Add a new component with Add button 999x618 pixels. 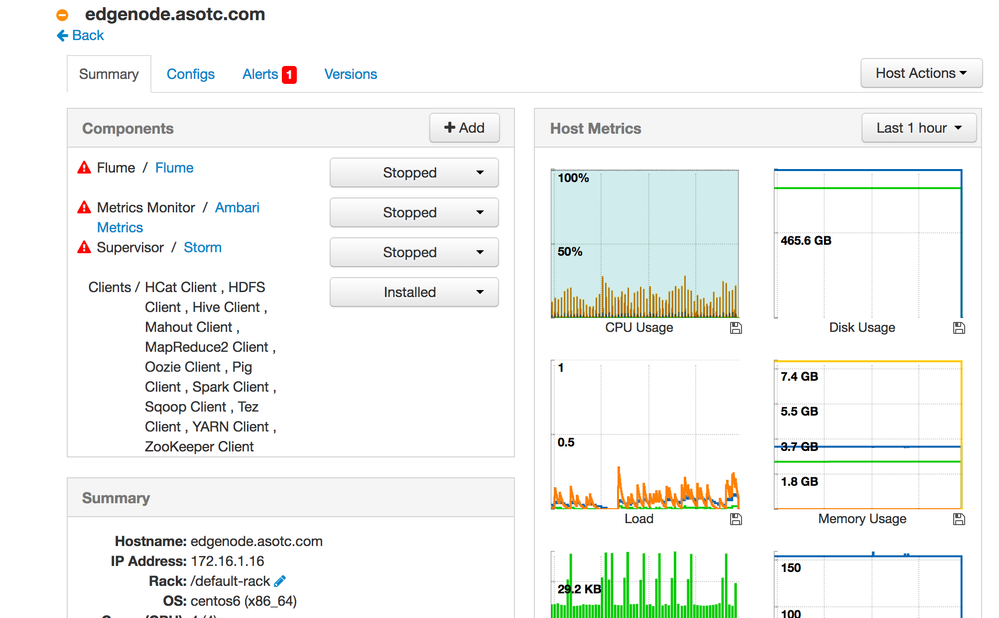pyautogui.click(x=464, y=128)
